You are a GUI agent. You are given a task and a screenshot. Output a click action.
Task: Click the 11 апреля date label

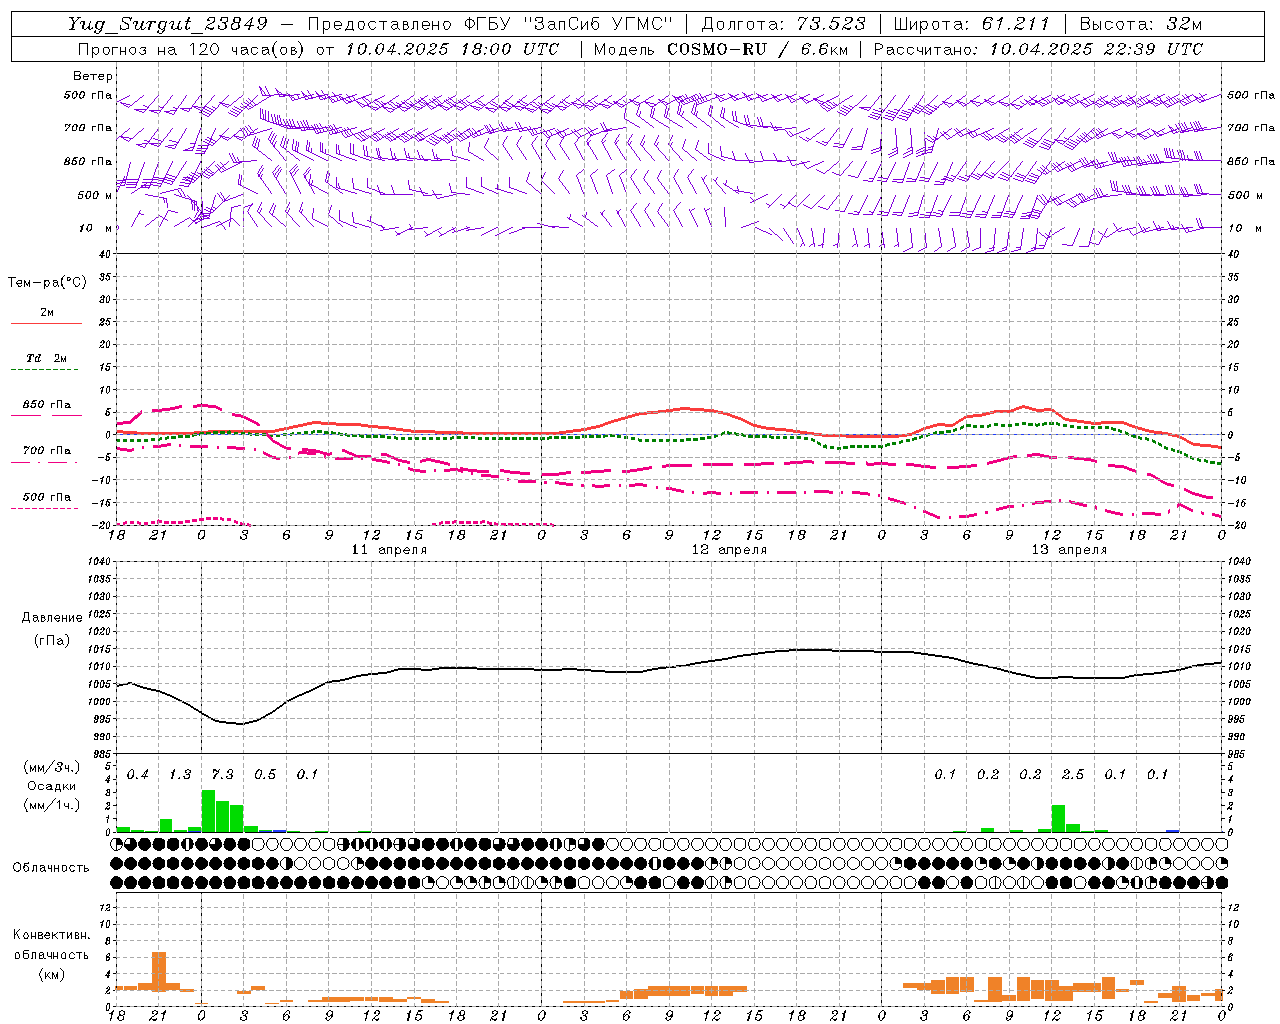(389, 550)
